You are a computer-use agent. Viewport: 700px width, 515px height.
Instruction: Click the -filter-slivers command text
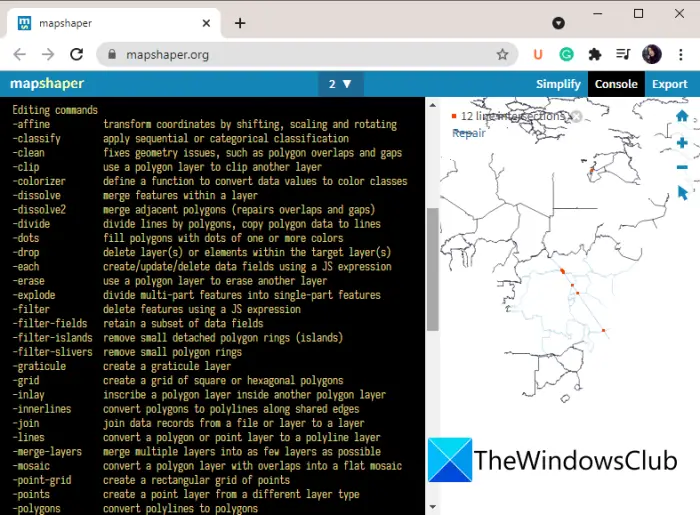53,352
